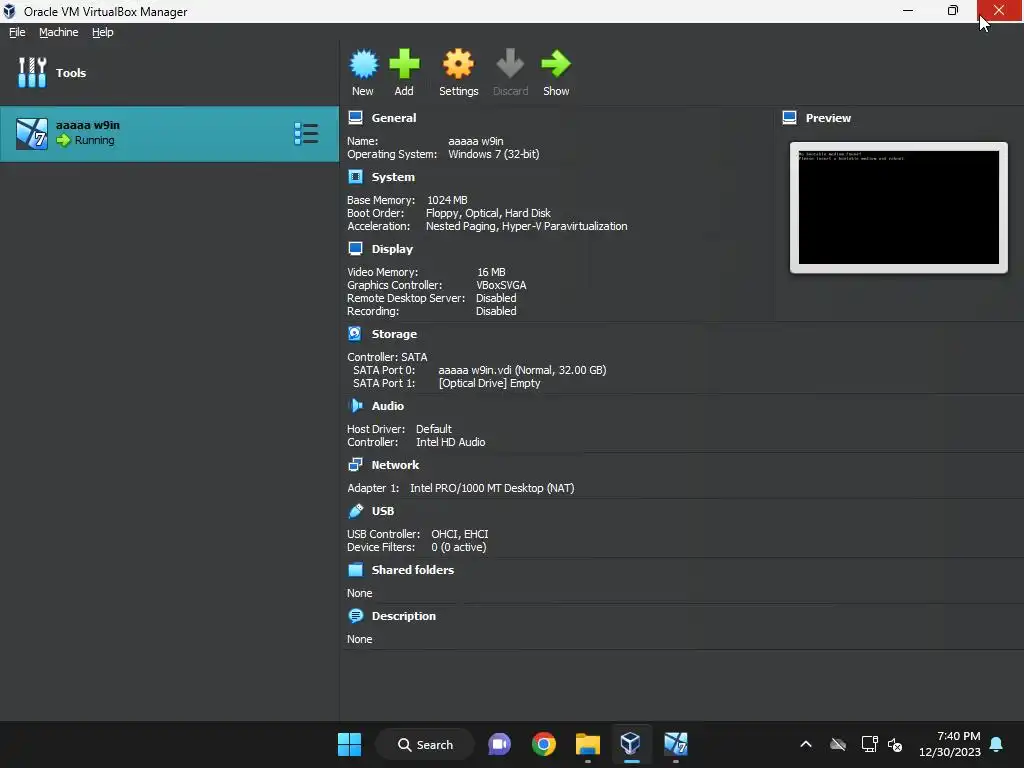Click 'Floppy, Optical, Hard Disk' boot order
The image size is (1024, 768).
point(488,213)
